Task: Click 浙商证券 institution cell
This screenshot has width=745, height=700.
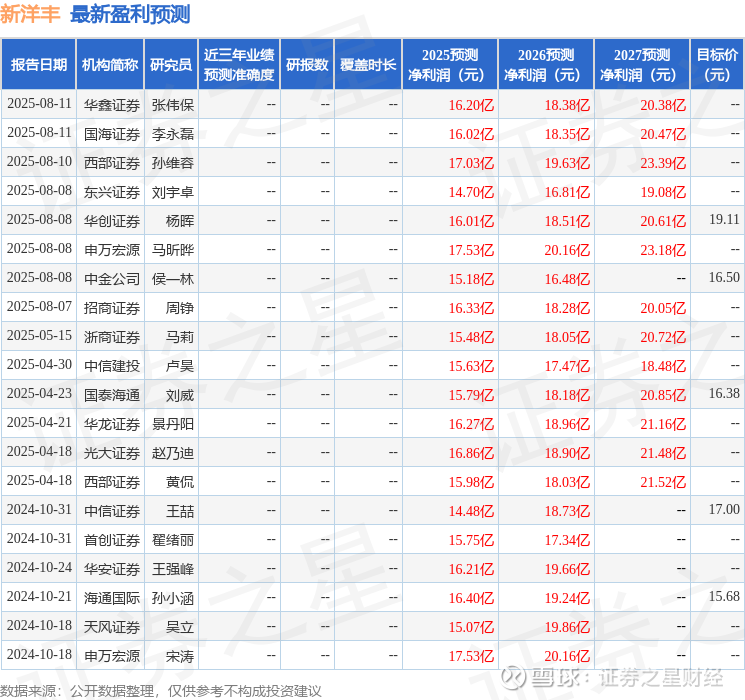Action: (x=112, y=337)
